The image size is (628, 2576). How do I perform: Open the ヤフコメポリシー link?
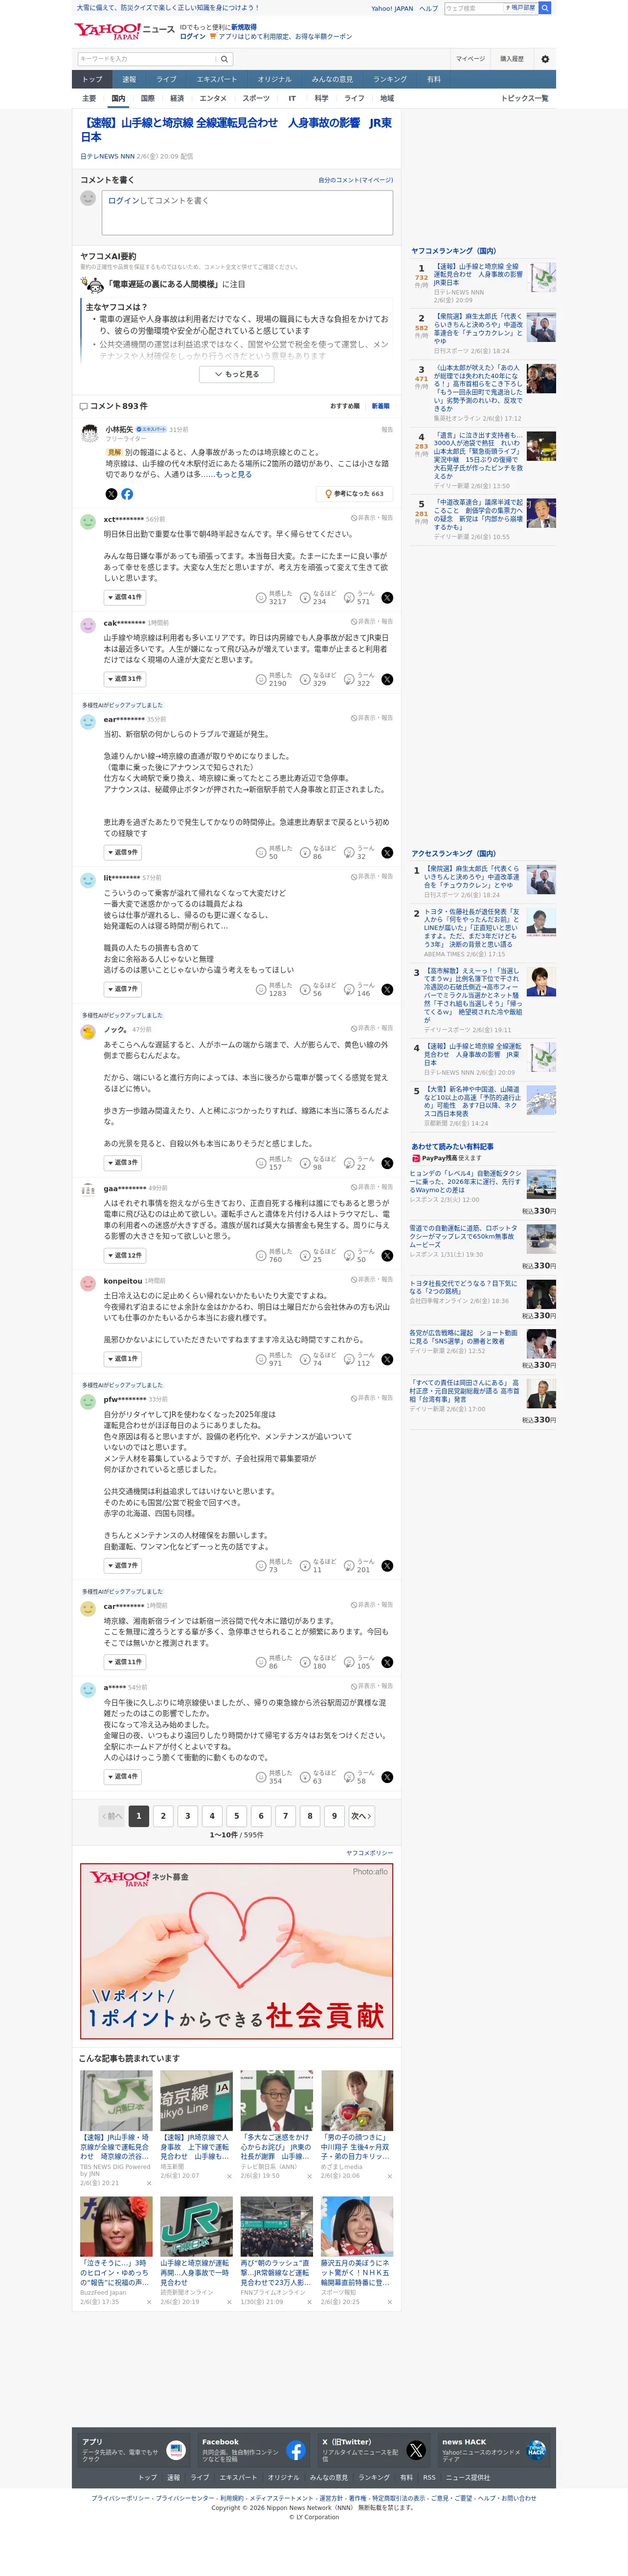pyautogui.click(x=369, y=1852)
